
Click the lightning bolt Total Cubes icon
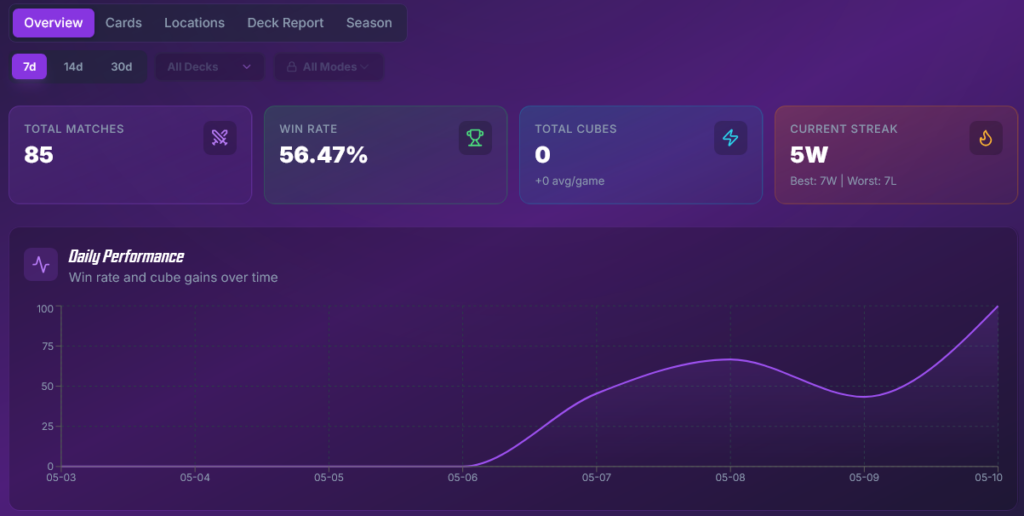coord(730,138)
